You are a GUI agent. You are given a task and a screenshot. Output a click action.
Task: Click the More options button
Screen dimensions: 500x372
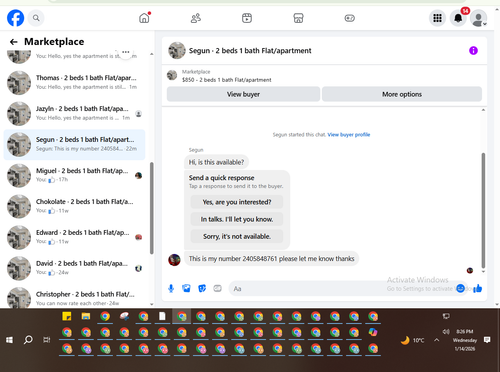pyautogui.click(x=402, y=94)
